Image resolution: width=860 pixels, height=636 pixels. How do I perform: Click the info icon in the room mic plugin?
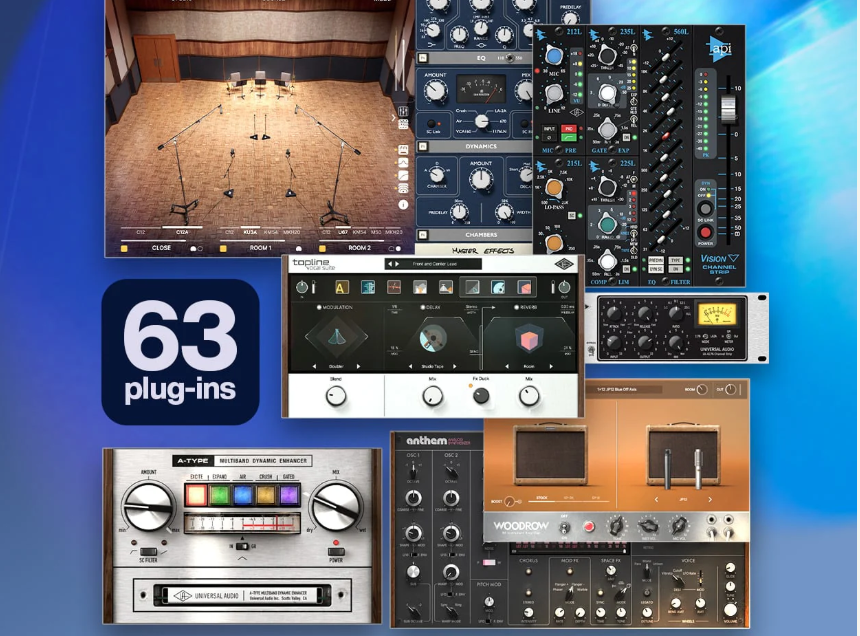403,205
